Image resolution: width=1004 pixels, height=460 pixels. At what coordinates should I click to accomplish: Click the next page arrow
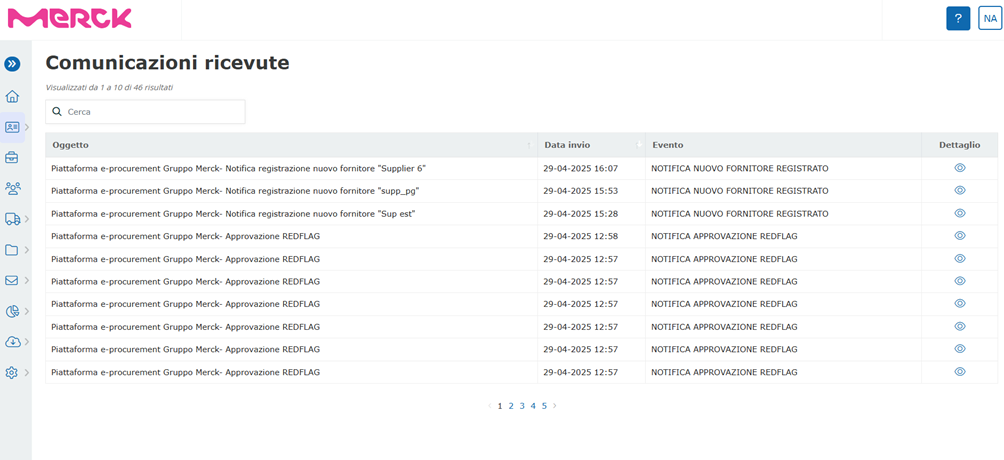(x=555, y=406)
